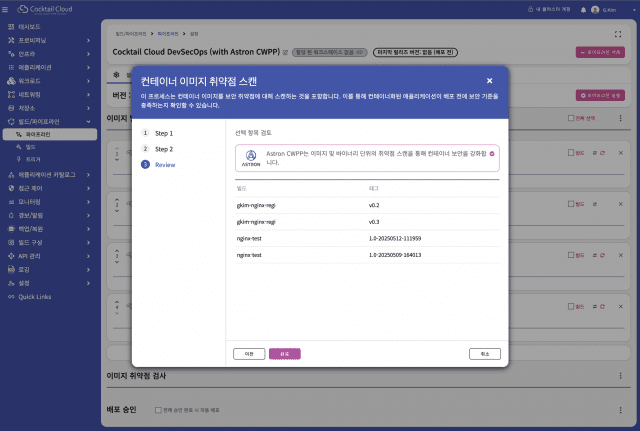Select 빌드 submenu item
Viewport: 640px width, 431px height.
tap(27, 147)
